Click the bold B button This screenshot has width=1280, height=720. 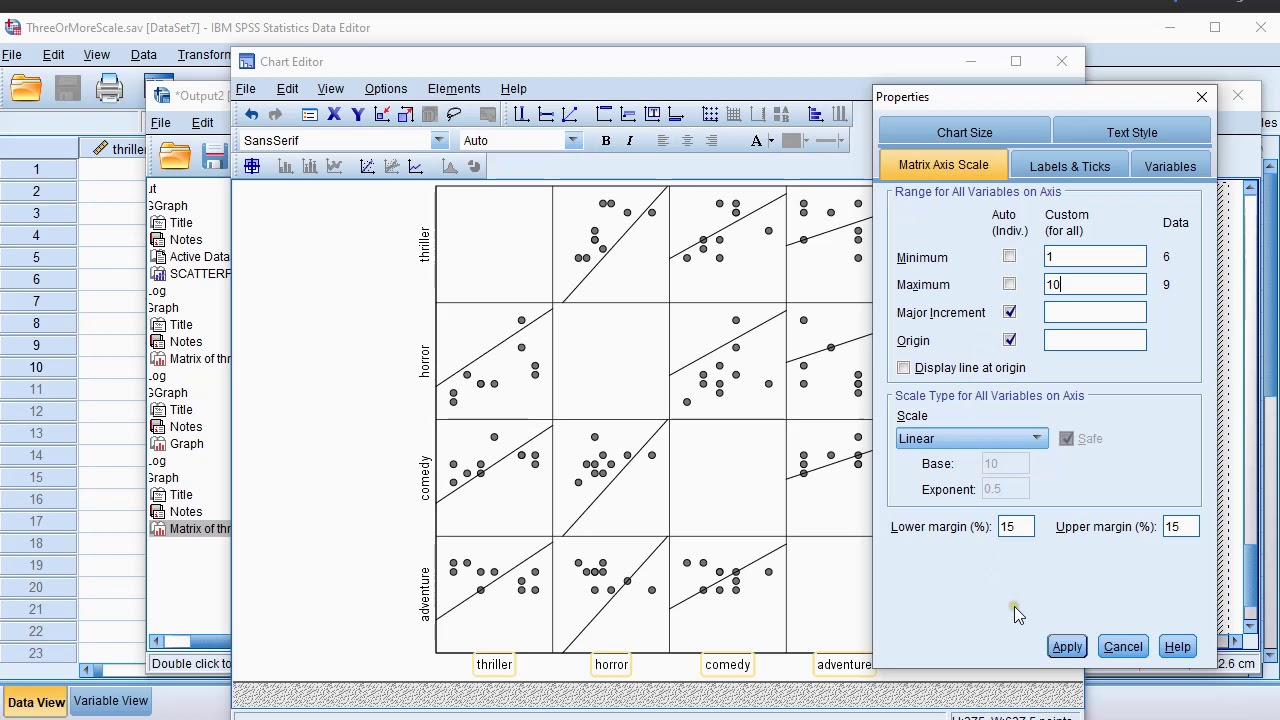pos(605,141)
